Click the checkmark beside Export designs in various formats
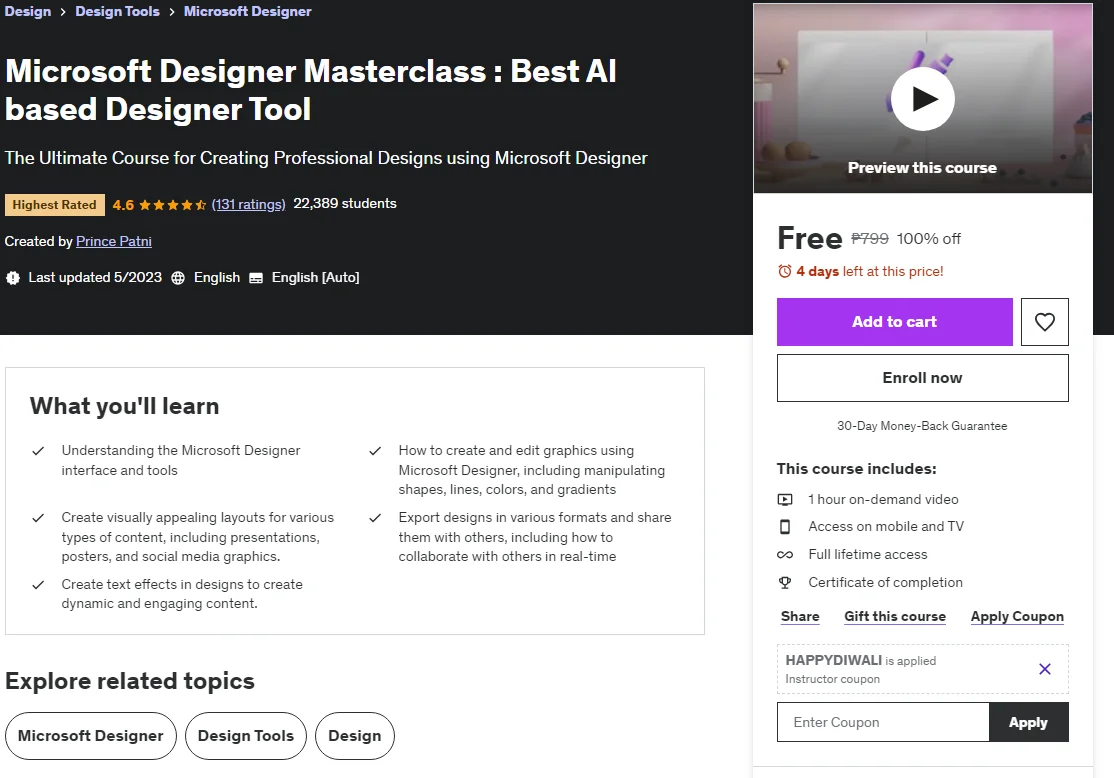The height and width of the screenshot is (778, 1114). click(x=375, y=518)
